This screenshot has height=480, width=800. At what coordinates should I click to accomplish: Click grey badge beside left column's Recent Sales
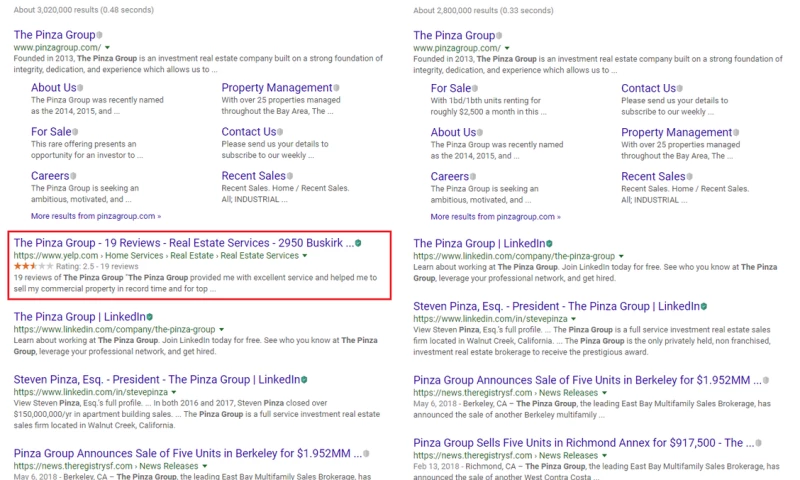(290, 176)
